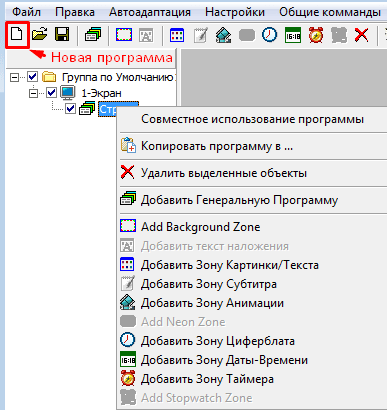This screenshot has height=410, width=387.
Task: Click the animation zone toolbar icon
Action: click(223, 35)
